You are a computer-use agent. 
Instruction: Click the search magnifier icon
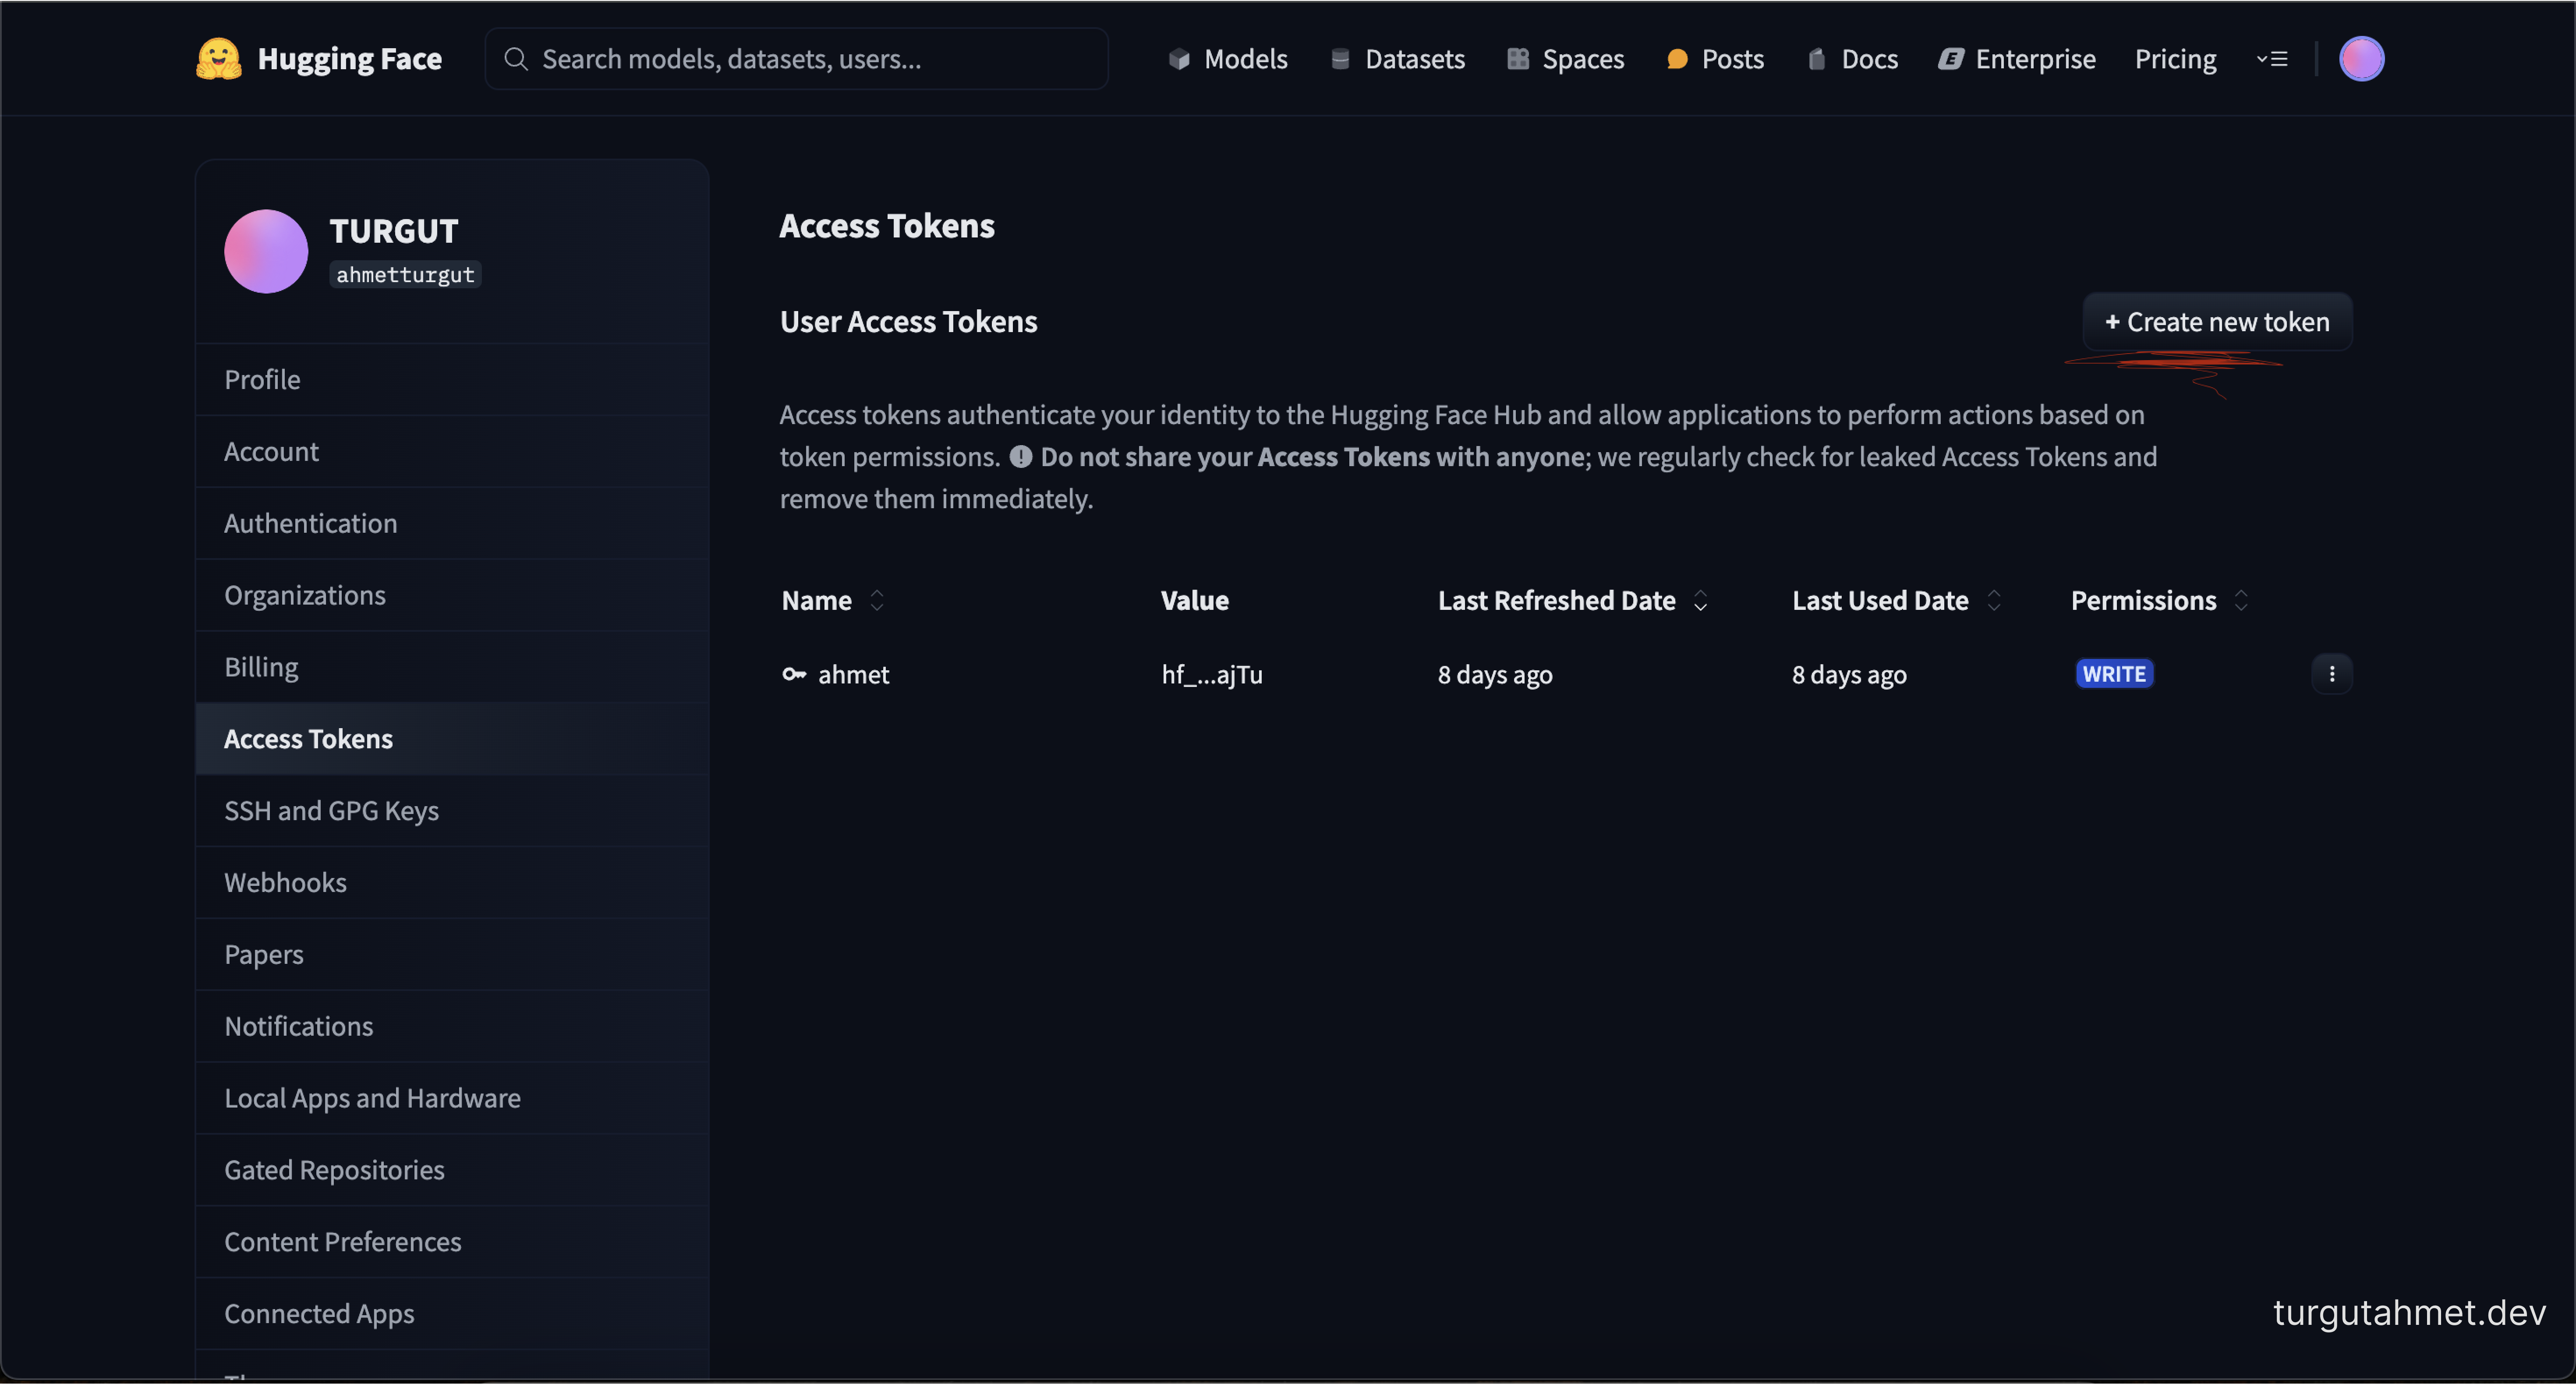515,59
